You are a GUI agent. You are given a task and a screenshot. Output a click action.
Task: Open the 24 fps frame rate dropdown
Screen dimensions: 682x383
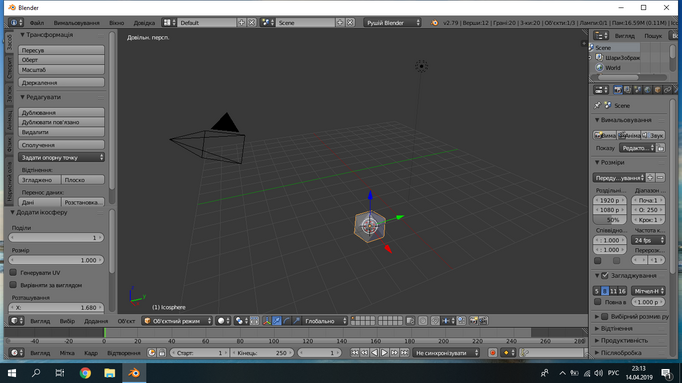648,240
